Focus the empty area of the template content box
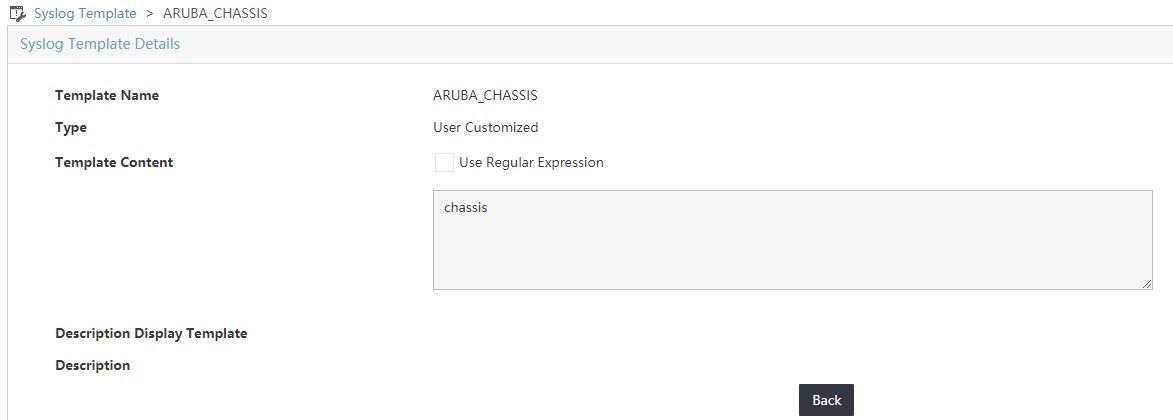The width and height of the screenshot is (1173, 420). tap(790, 250)
